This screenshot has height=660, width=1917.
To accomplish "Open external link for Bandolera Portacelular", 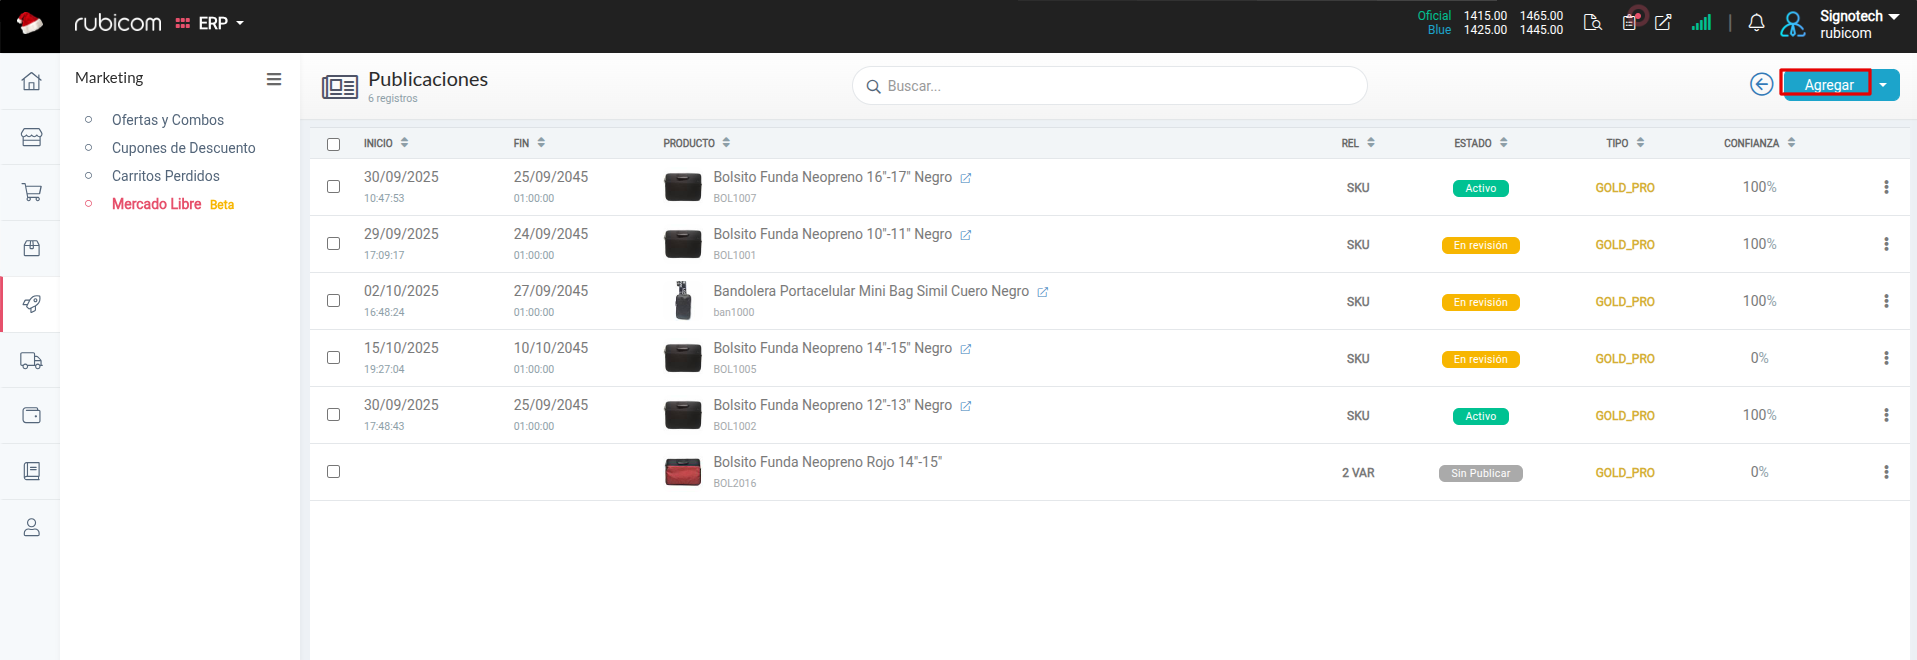I will click(x=1042, y=292).
